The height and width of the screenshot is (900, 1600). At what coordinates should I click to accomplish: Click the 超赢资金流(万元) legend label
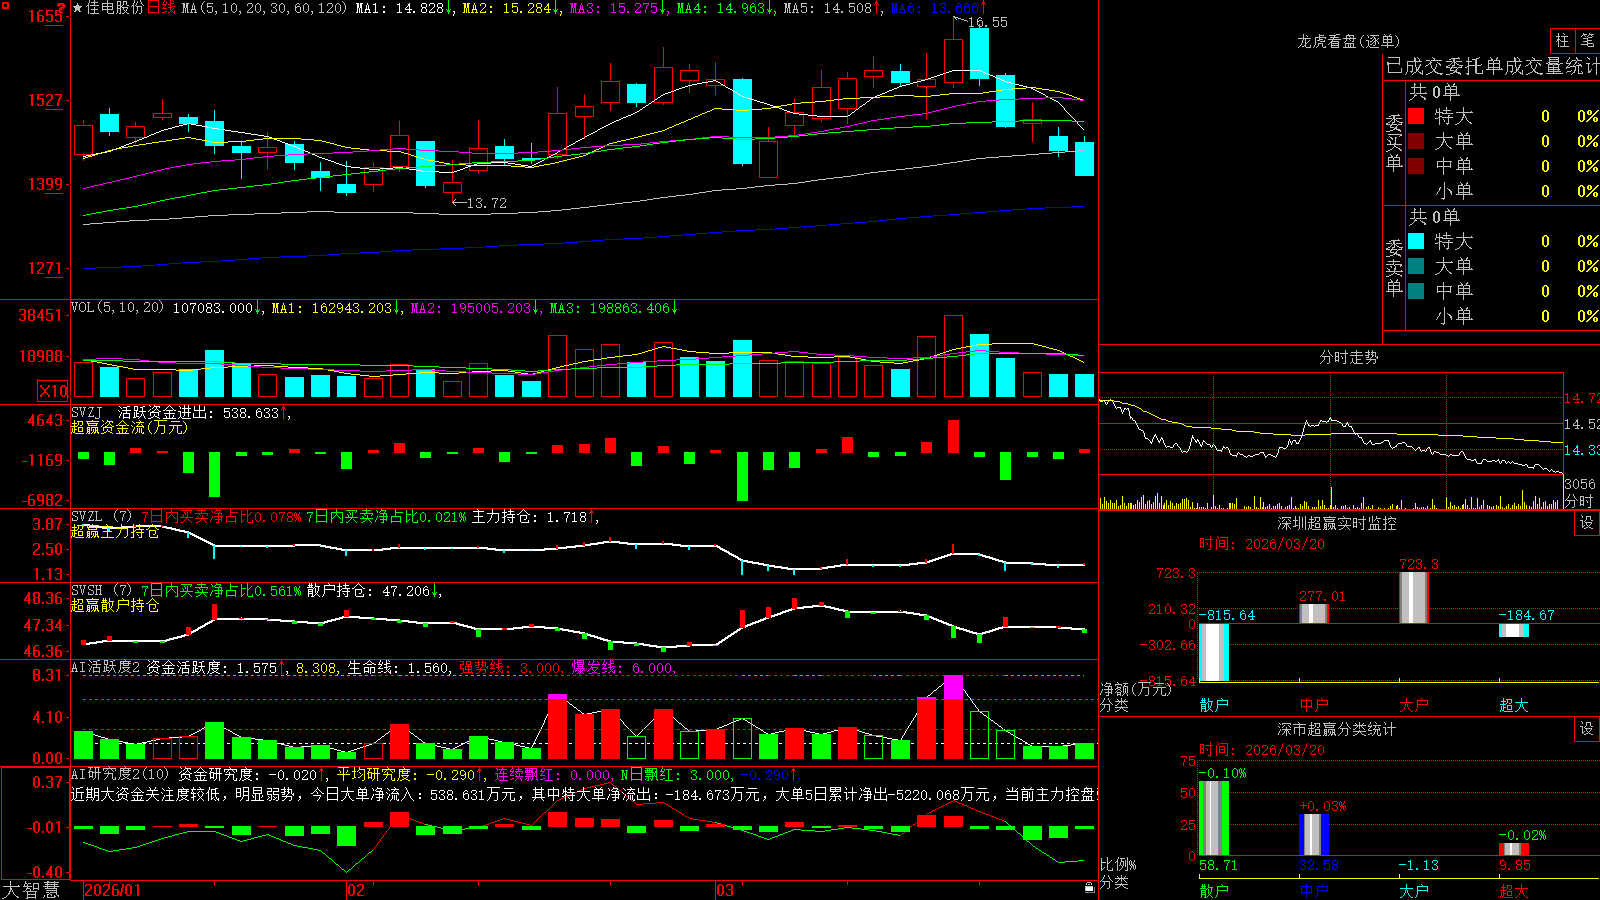pos(129,427)
